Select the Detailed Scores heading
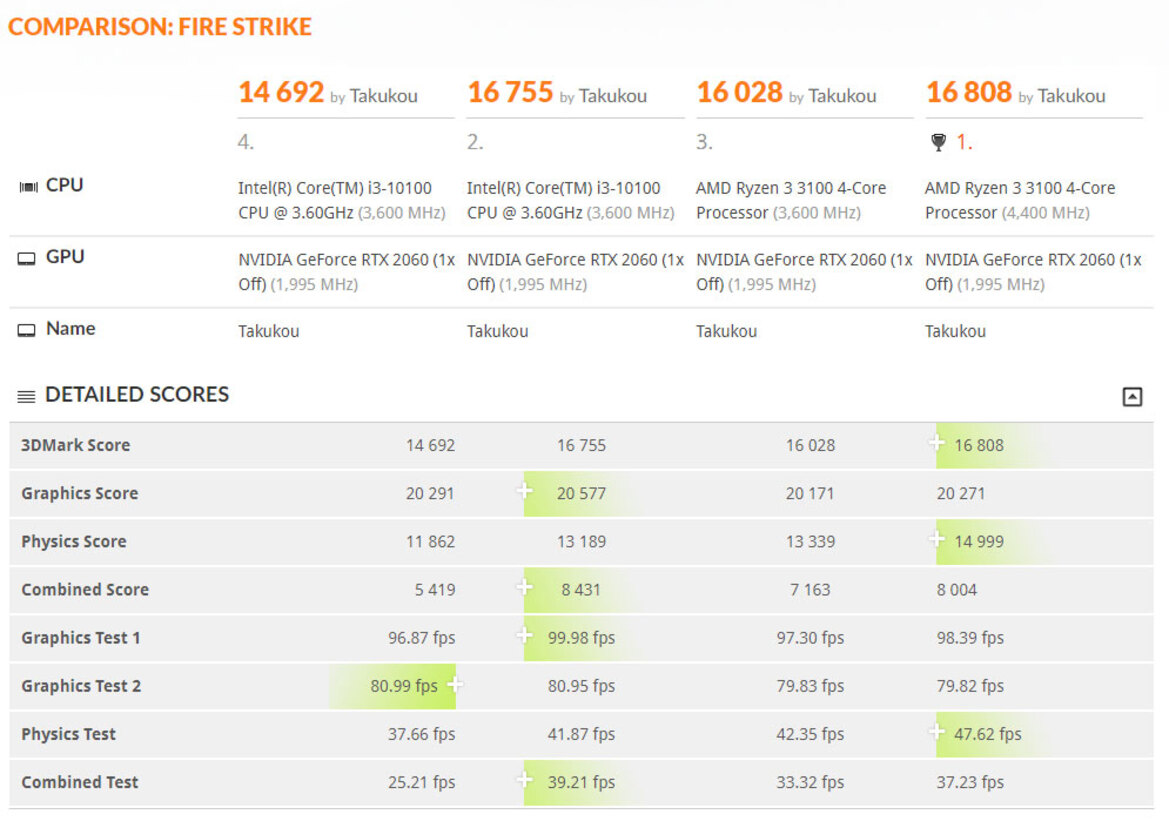This screenshot has height=821, width=1169. click(x=137, y=394)
